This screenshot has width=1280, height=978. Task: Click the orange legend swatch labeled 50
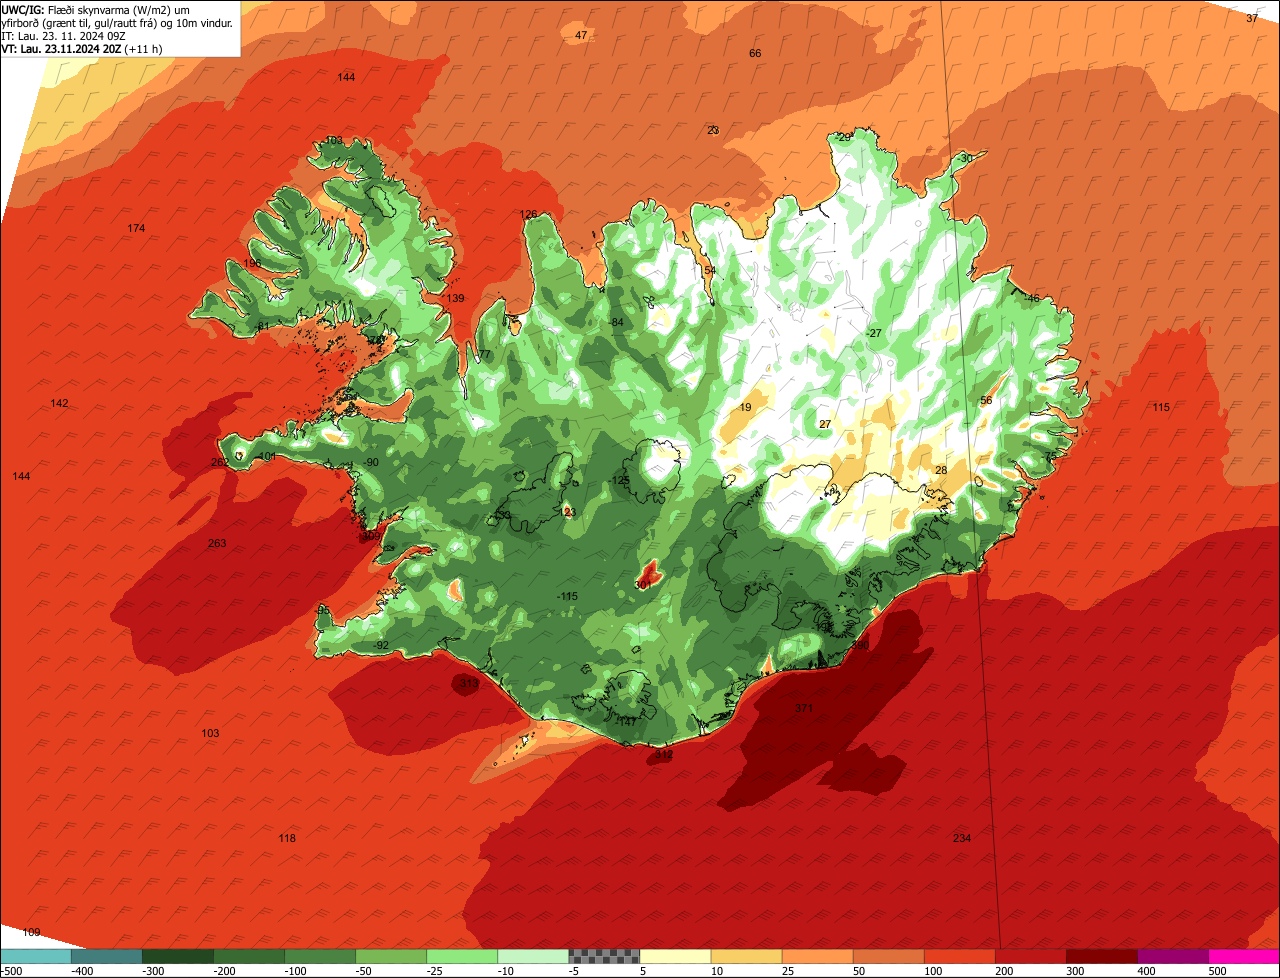[888, 956]
